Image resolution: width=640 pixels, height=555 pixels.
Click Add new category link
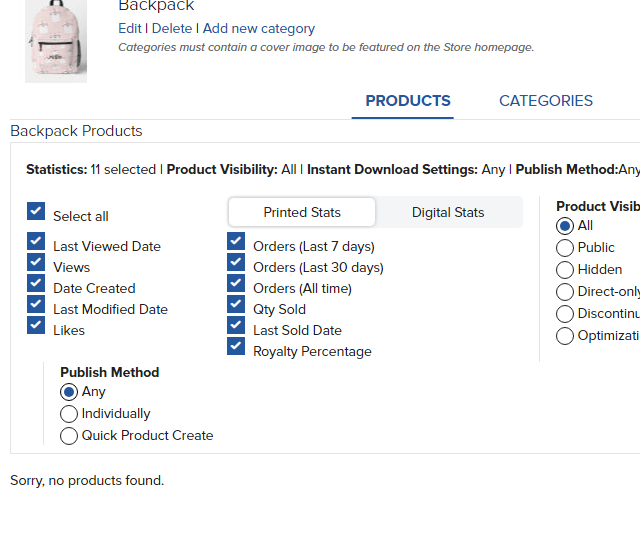click(x=259, y=29)
